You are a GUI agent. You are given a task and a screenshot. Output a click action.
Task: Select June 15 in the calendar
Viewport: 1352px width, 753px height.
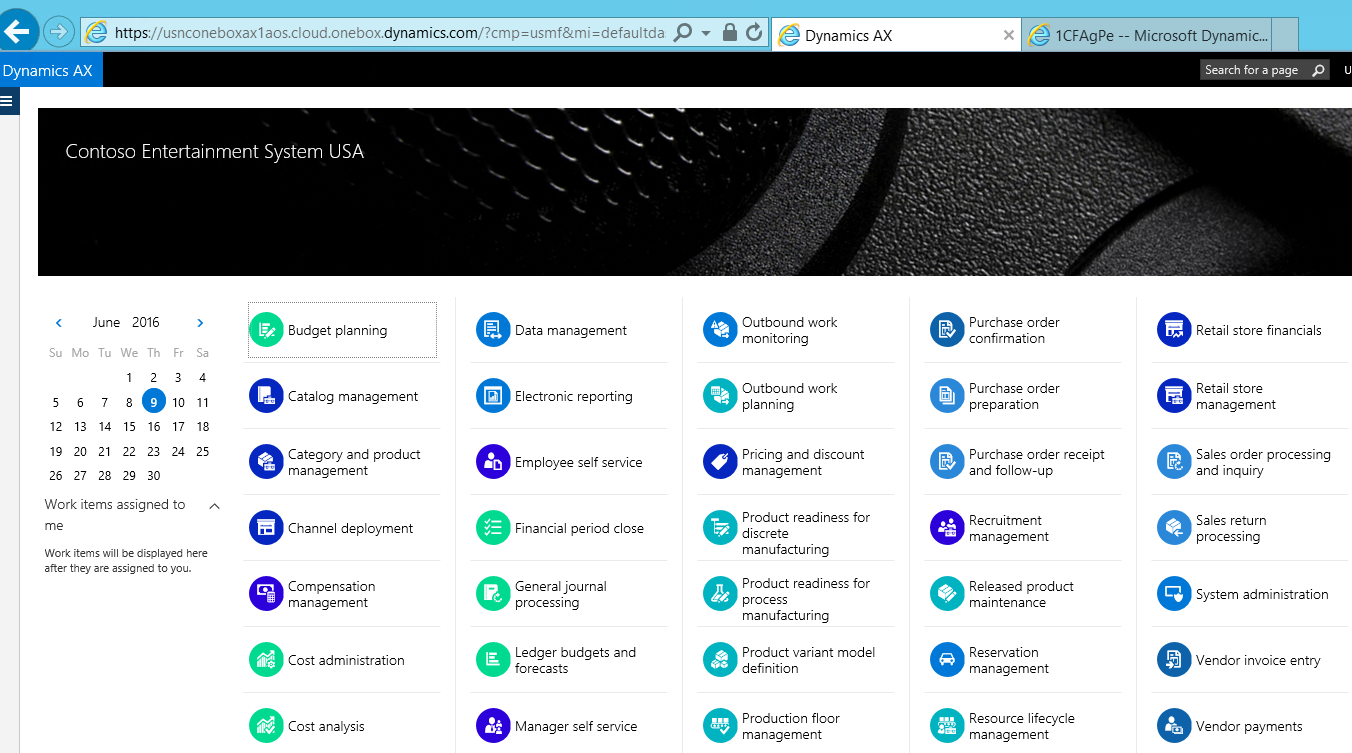point(129,426)
